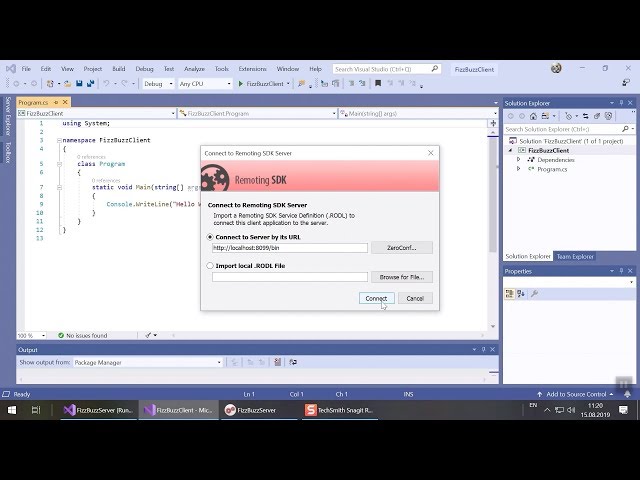Click the Categorized icon in Properties panel

[x=509, y=294]
